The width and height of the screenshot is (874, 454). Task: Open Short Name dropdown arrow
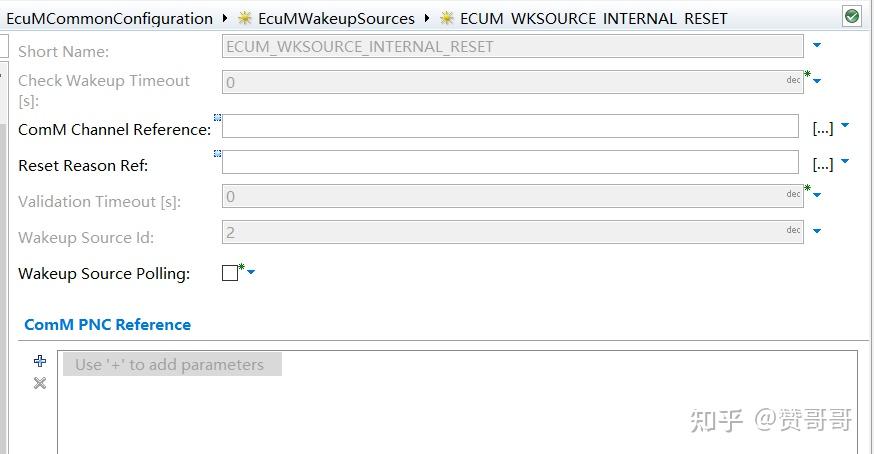pos(817,45)
